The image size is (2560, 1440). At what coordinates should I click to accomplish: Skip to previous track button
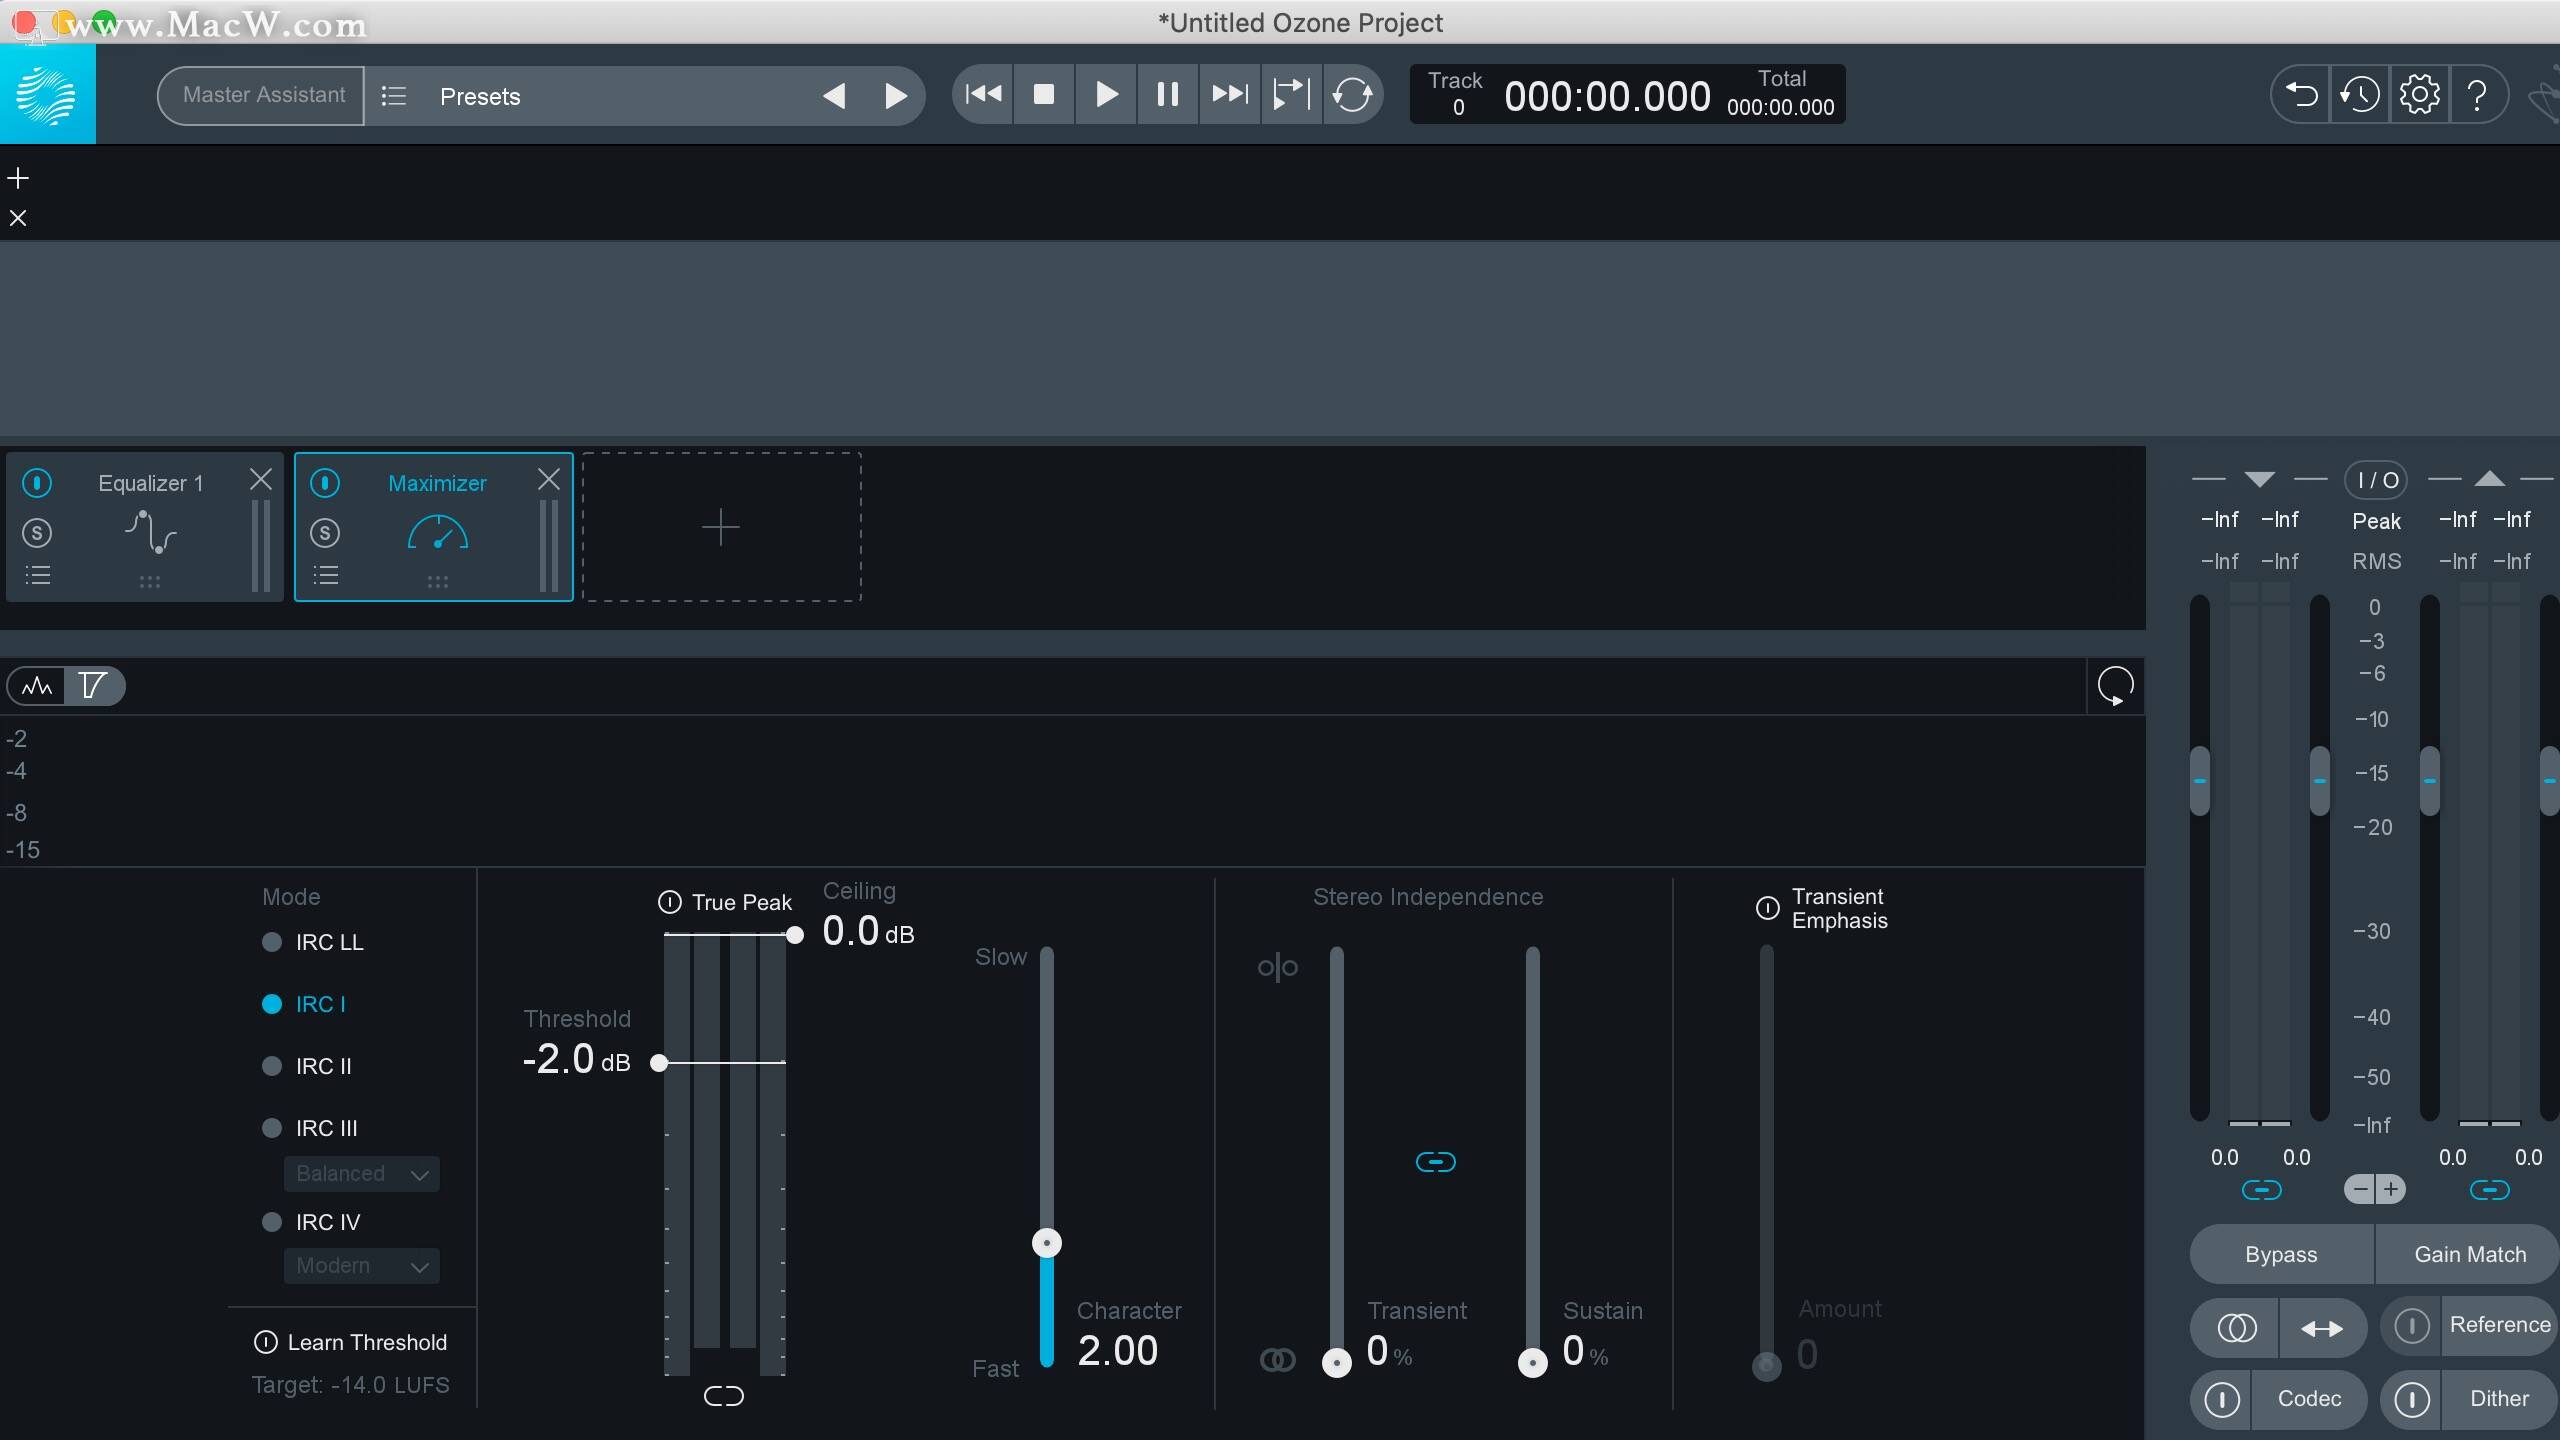983,94
